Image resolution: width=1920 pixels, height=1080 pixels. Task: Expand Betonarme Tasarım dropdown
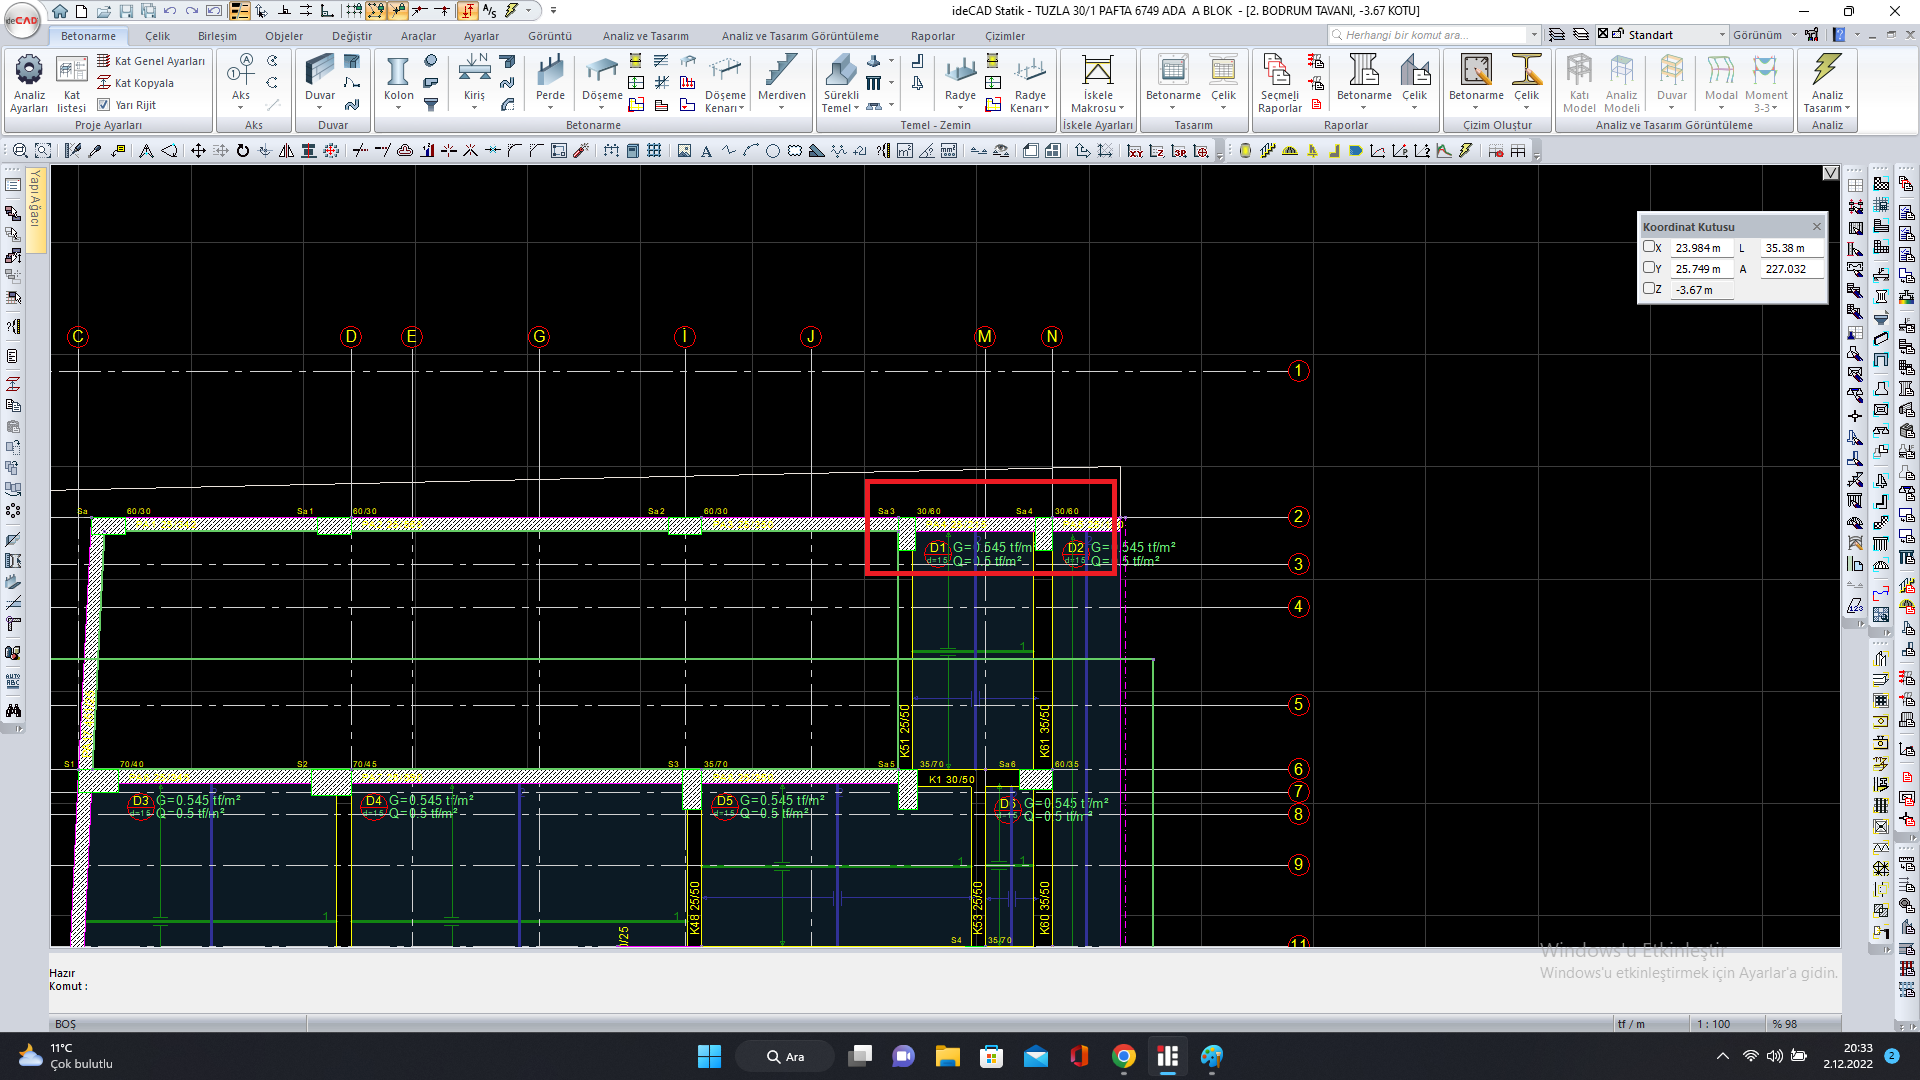click(1173, 107)
